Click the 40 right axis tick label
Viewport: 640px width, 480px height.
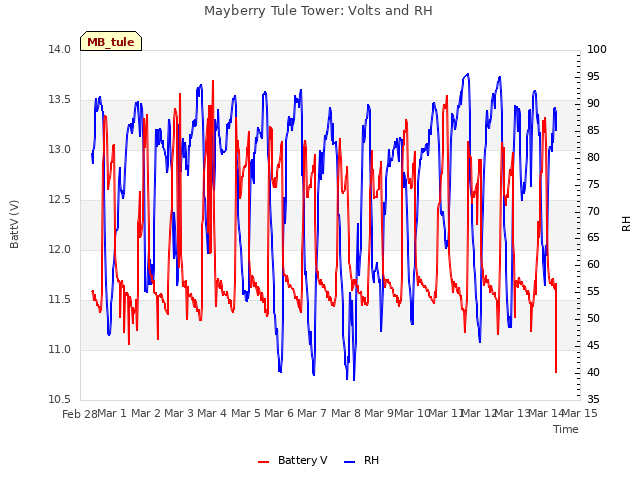click(x=593, y=372)
